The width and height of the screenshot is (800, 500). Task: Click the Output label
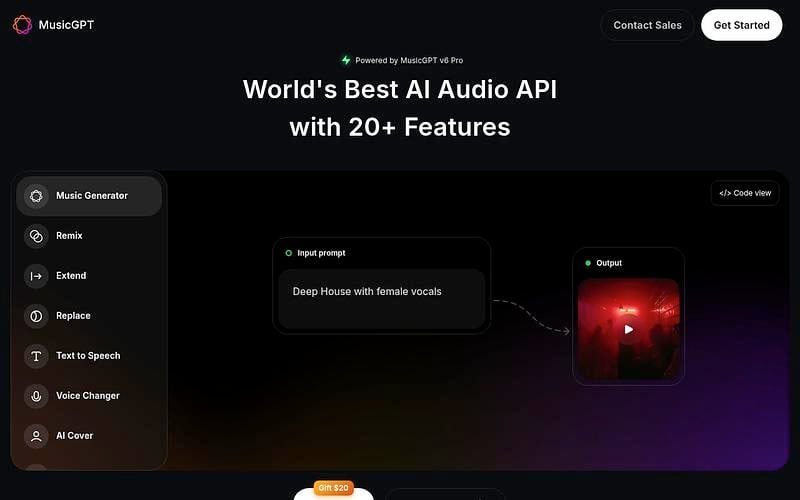[x=609, y=263]
